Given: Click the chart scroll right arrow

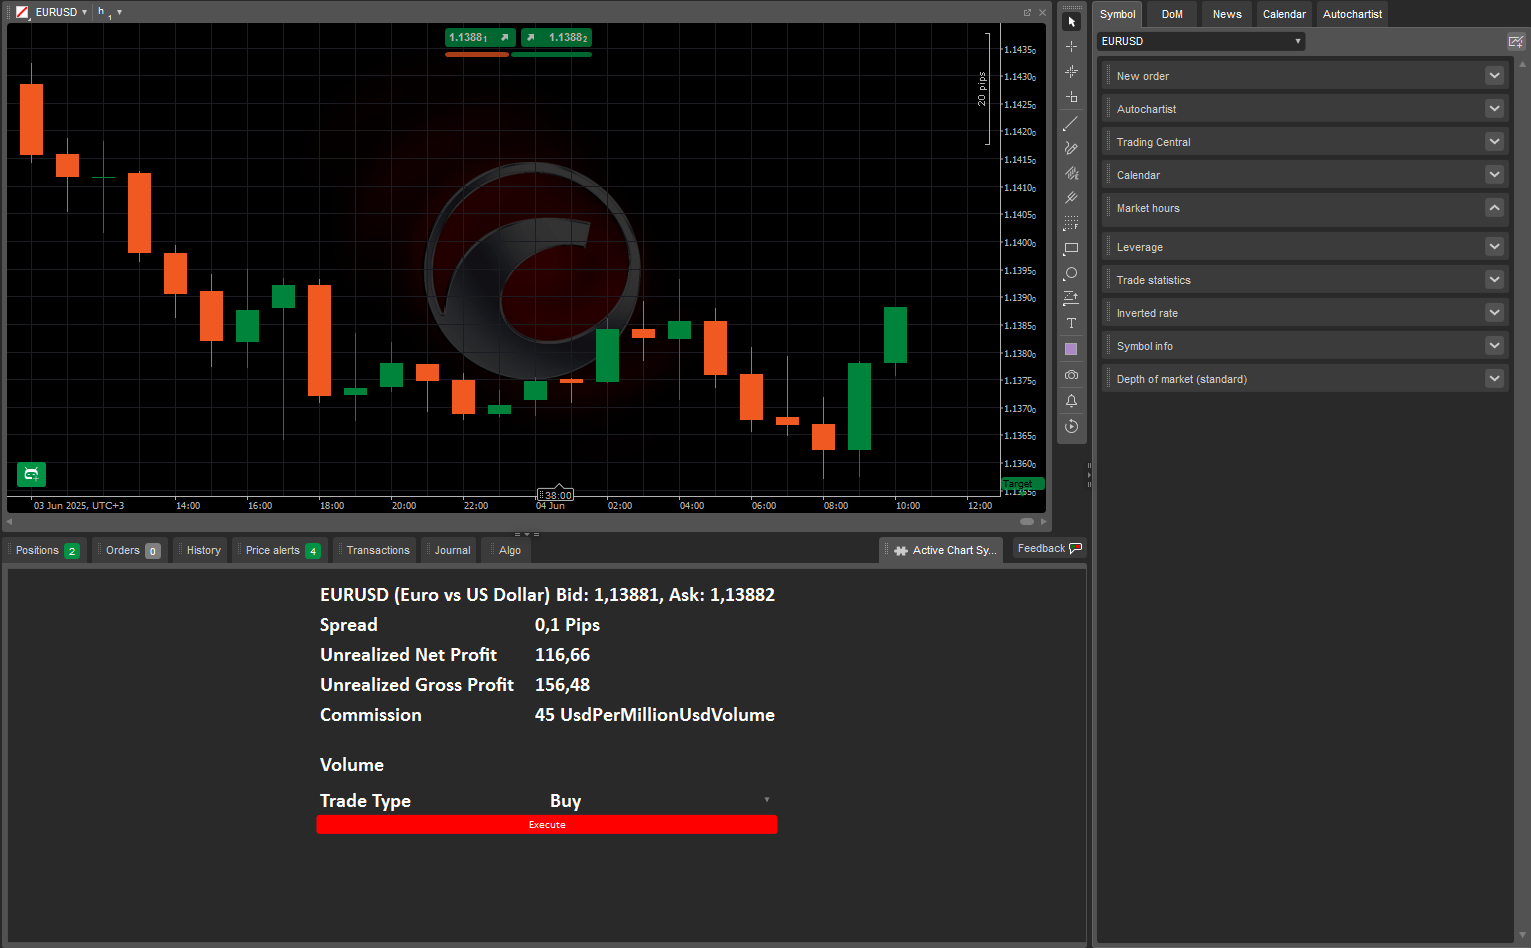Looking at the screenshot, I should [1043, 521].
